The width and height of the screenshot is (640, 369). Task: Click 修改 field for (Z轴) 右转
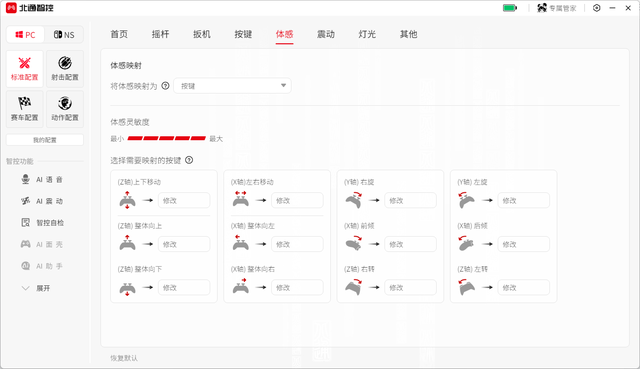click(x=410, y=287)
